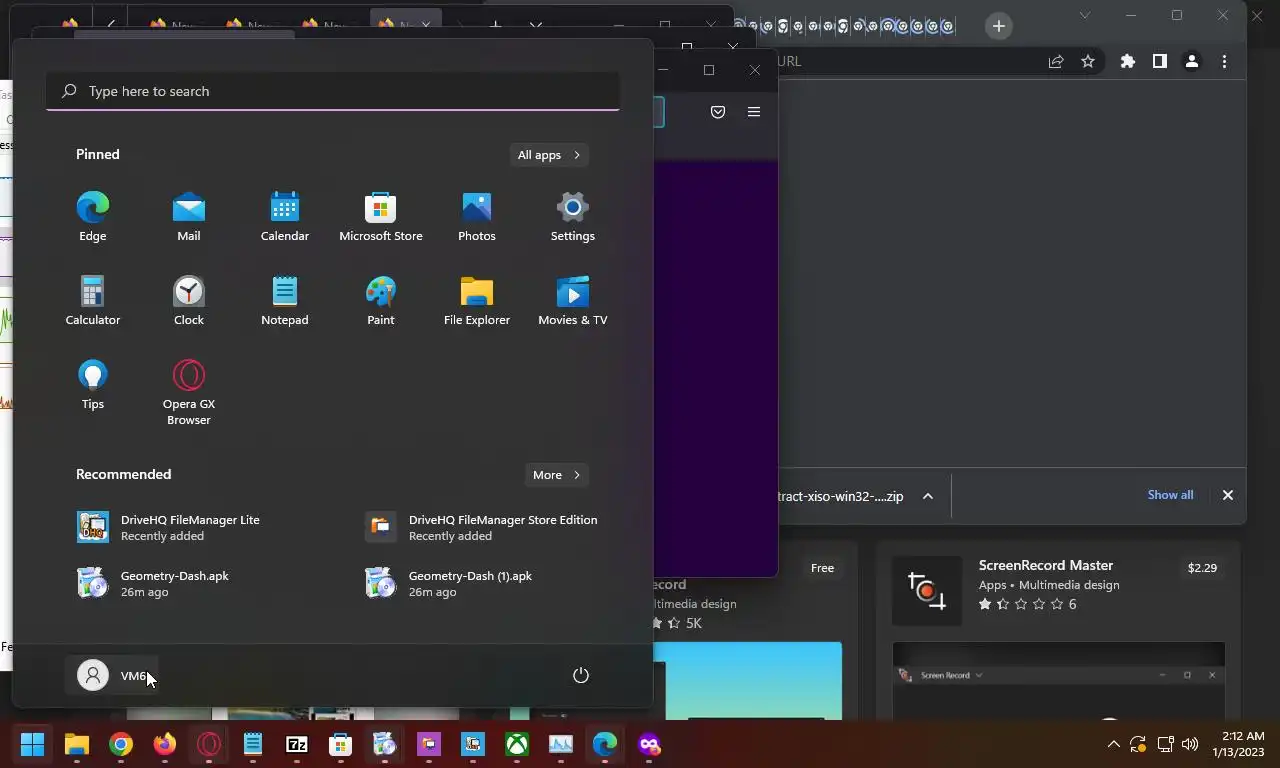Open Microsoft Store pinned tile
This screenshot has width=1280, height=768.
381,217
